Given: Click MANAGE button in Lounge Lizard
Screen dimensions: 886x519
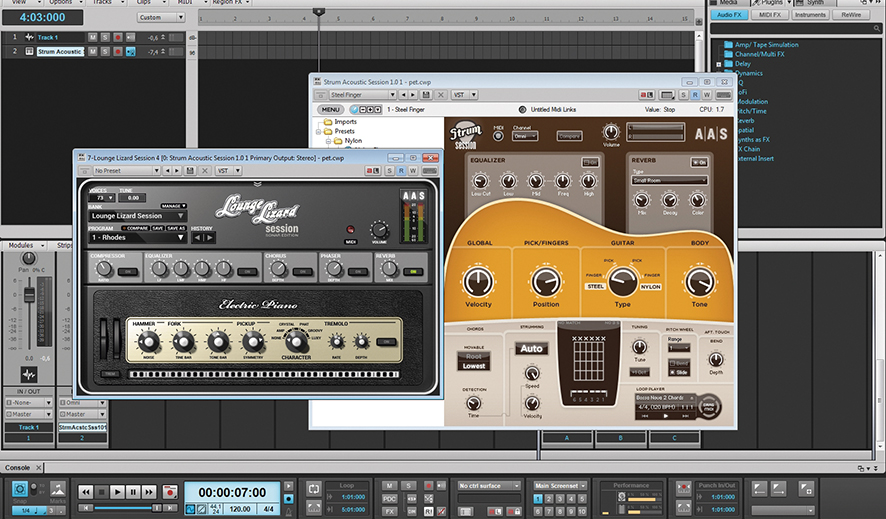Looking at the screenshot, I should pyautogui.click(x=173, y=206).
